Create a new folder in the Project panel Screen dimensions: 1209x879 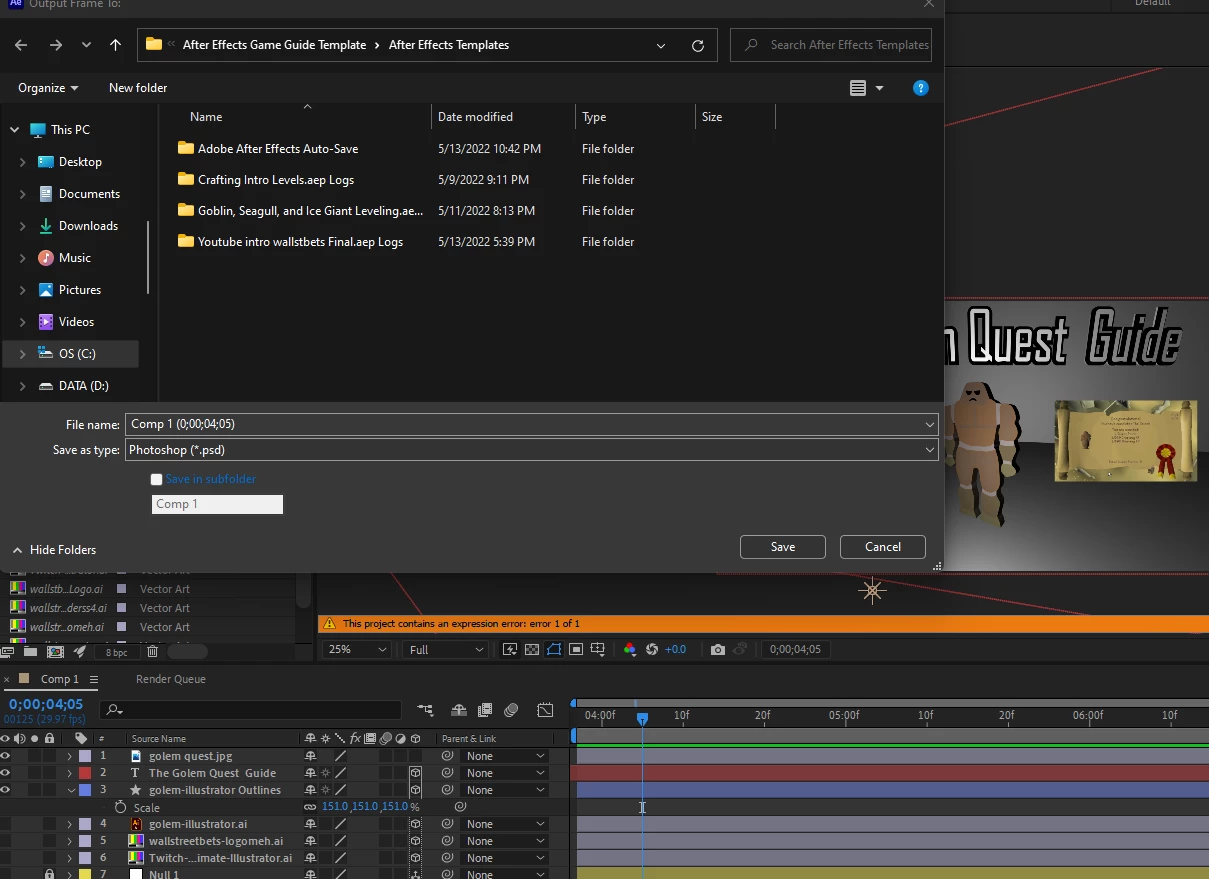pyautogui.click(x=30, y=651)
